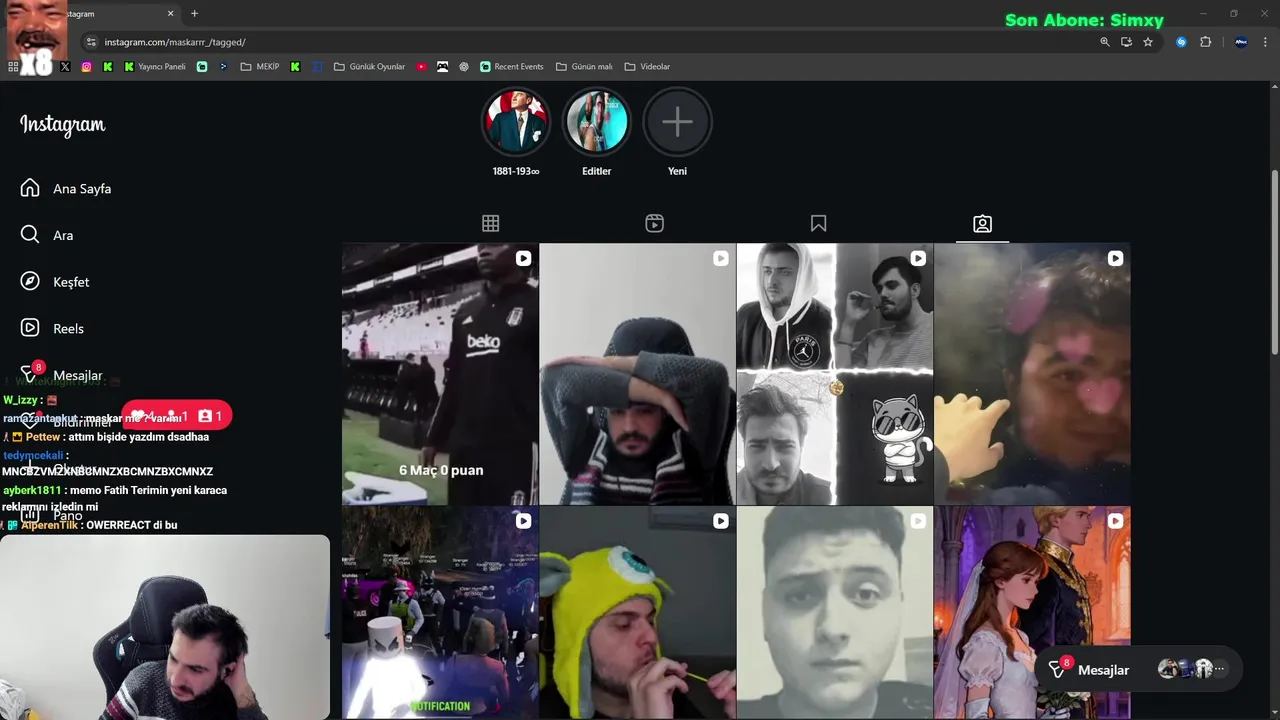The height and width of the screenshot is (720, 1280).
Task: Click the install app icon in address bar
Action: point(1126,42)
